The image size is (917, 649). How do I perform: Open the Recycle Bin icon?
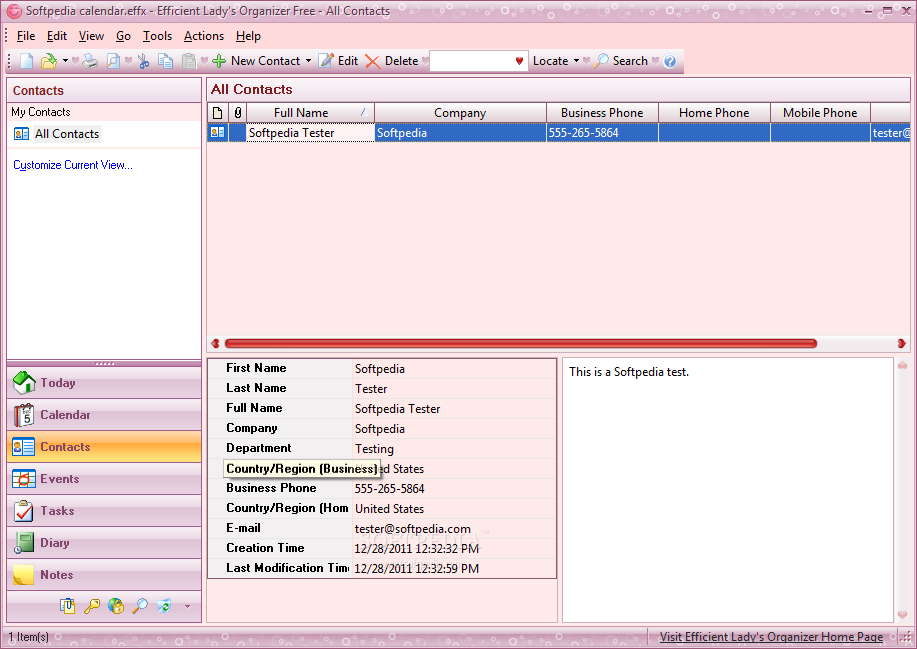coord(164,606)
